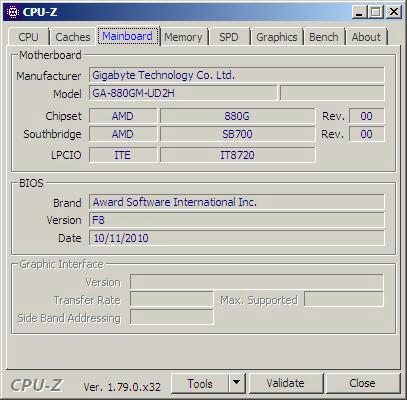
Task: Click the Transfer Rate field
Action: (x=172, y=300)
